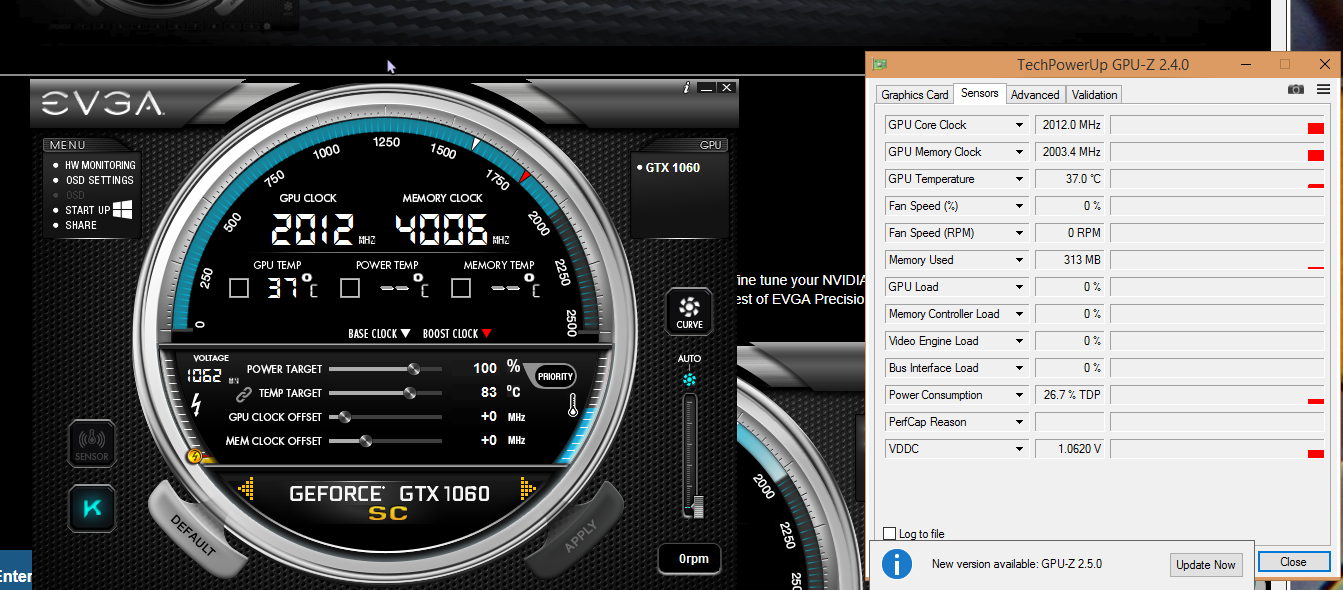Open the GPU-Z hamburger menu
1343x590 pixels.
[x=1323, y=90]
